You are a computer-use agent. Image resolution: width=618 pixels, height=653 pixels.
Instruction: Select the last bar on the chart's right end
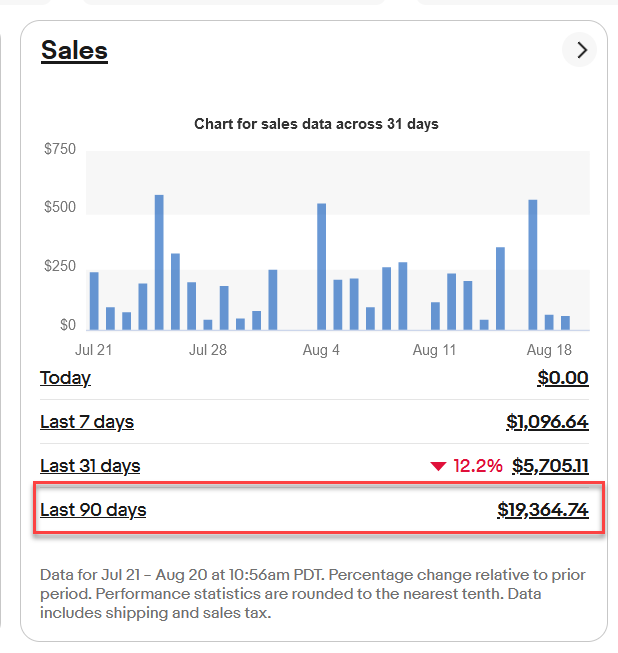(x=565, y=322)
